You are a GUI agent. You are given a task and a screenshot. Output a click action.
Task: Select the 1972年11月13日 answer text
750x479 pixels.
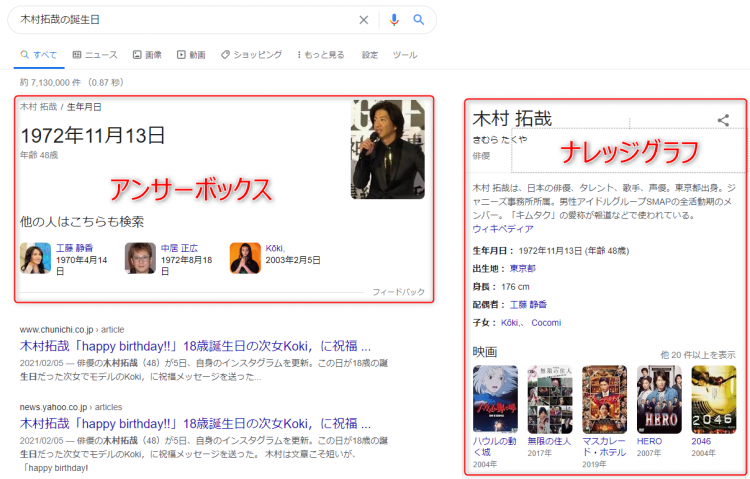point(93,135)
